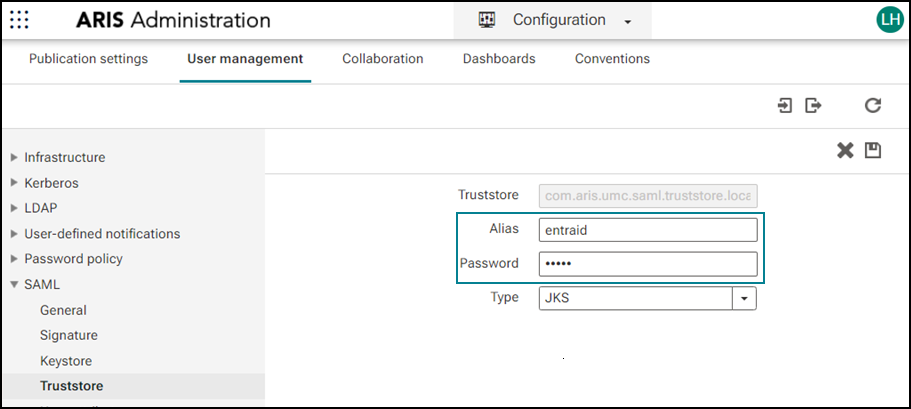The image size is (911, 409).
Task: Select General under SAML
Action: tap(63, 310)
